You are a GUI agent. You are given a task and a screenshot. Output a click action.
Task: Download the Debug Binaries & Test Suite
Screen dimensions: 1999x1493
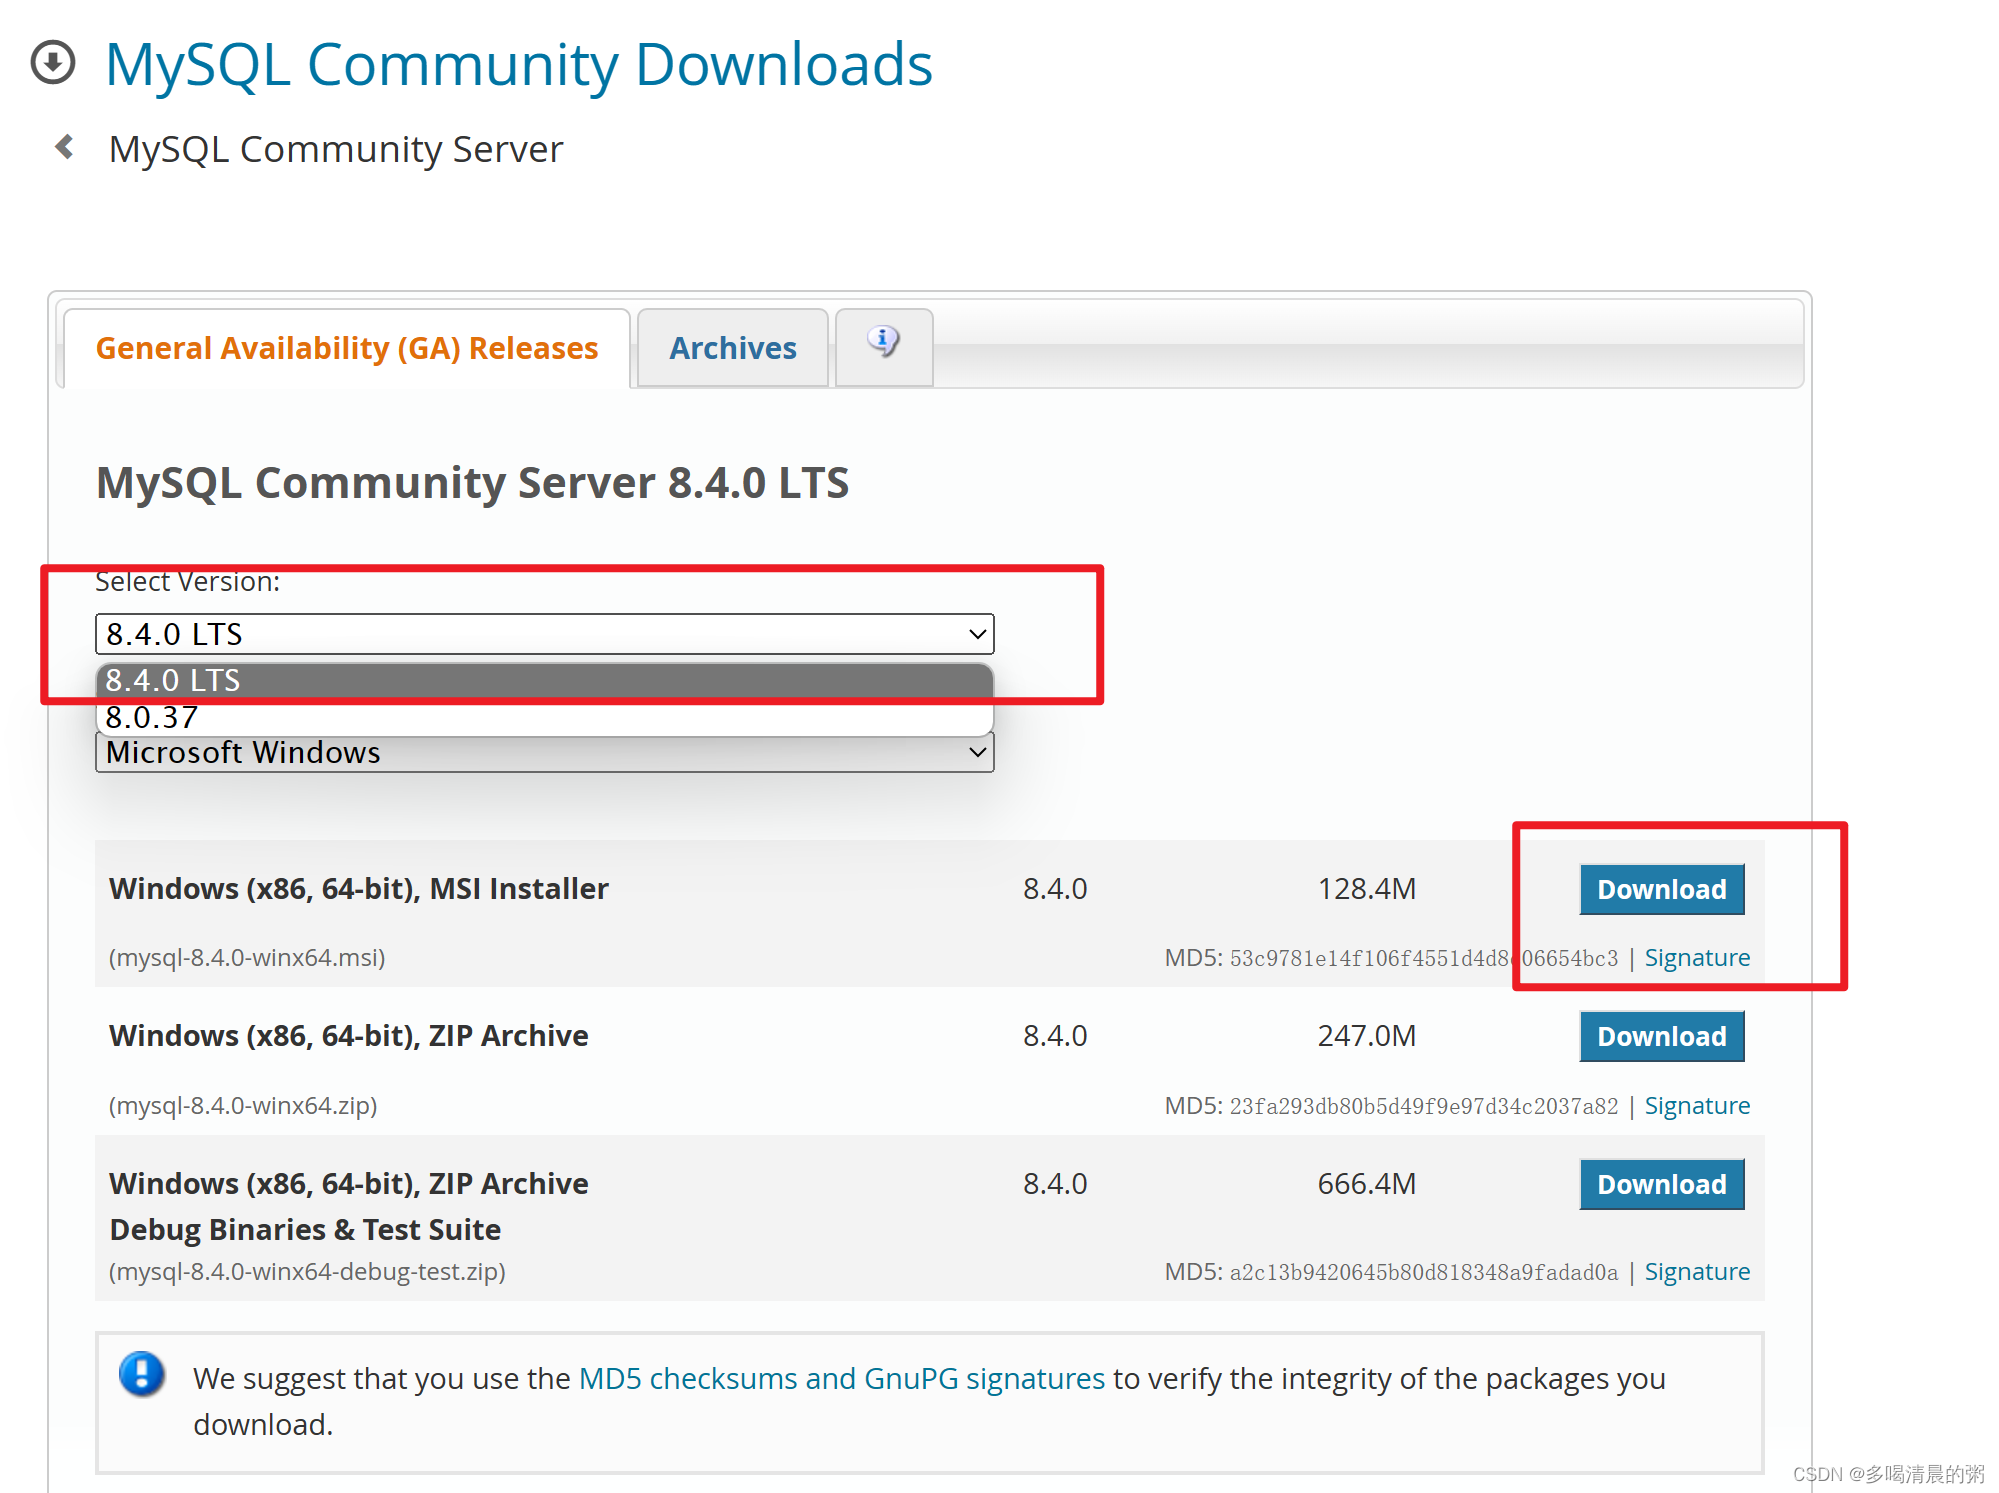point(1661,1184)
